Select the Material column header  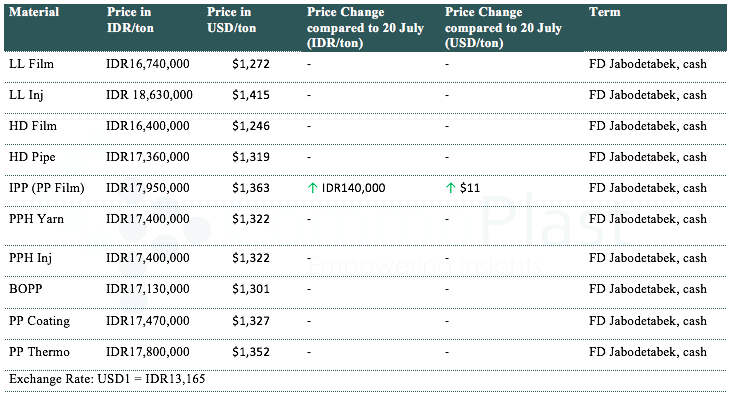(33, 12)
